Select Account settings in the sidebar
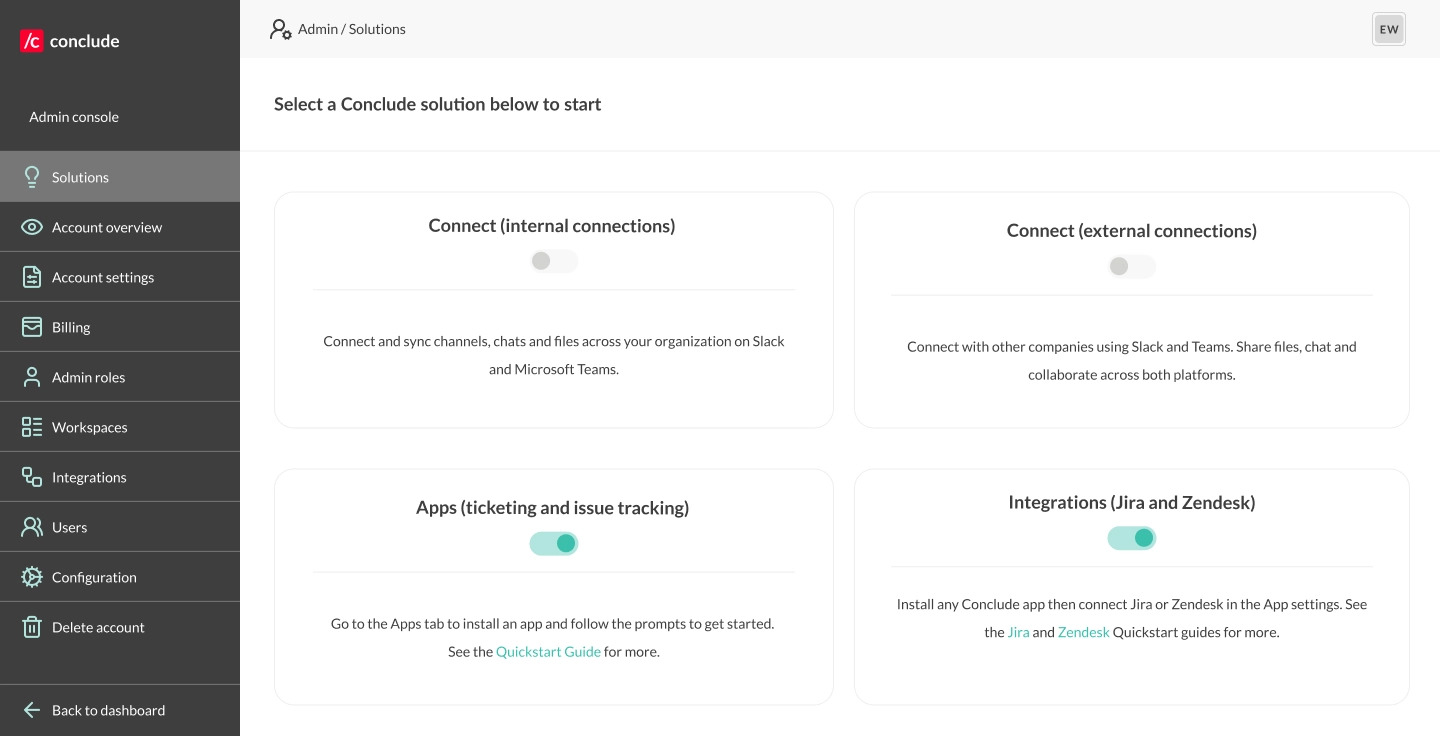 pyautogui.click(x=103, y=276)
